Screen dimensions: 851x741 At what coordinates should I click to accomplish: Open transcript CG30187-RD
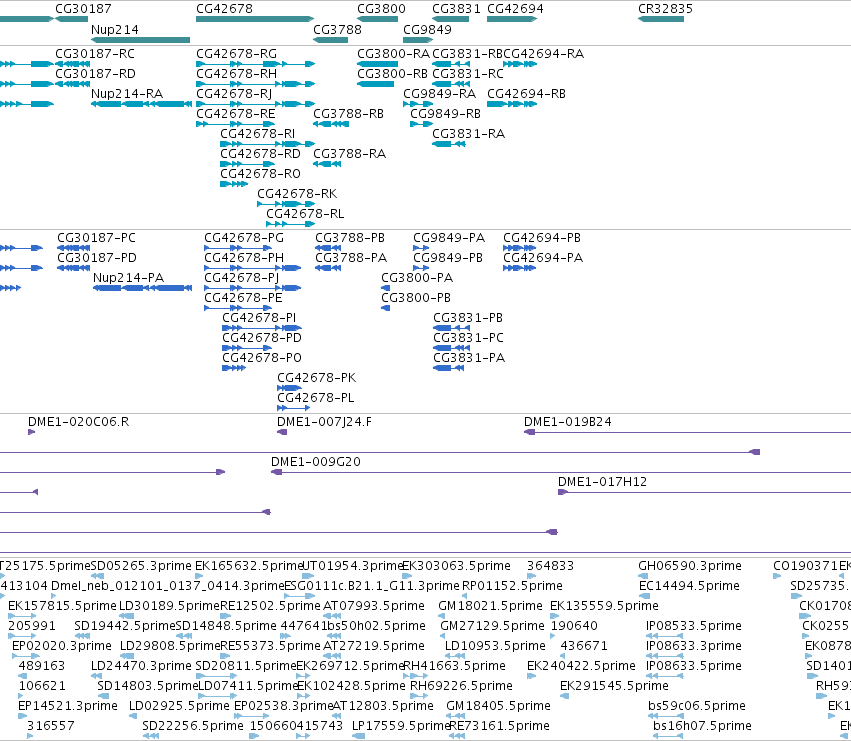96,74
